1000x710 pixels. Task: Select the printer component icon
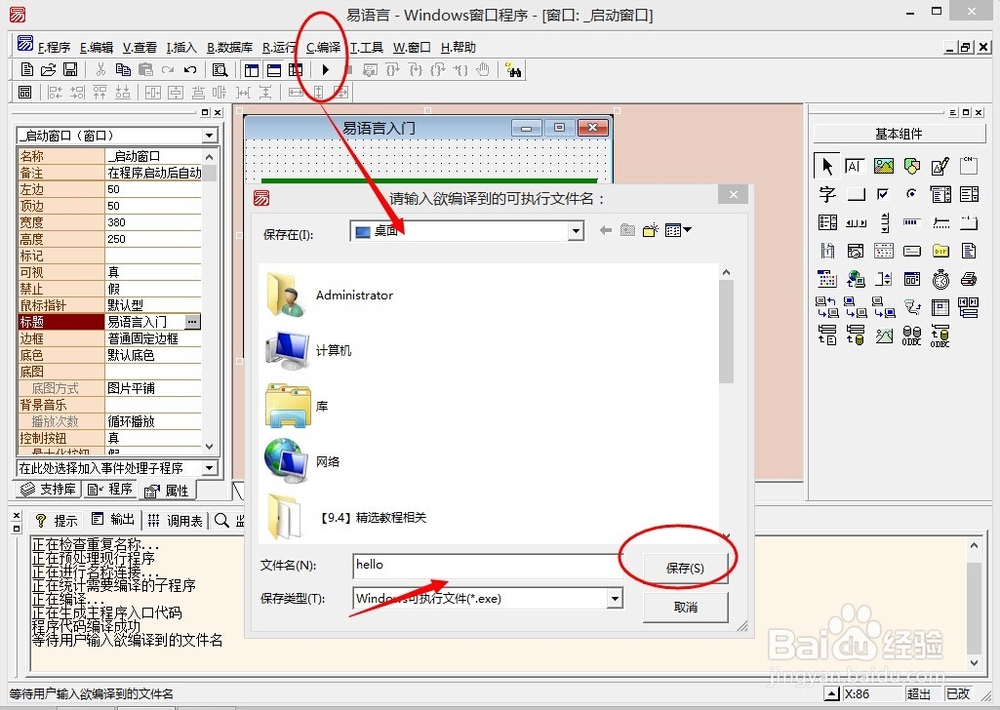(969, 279)
